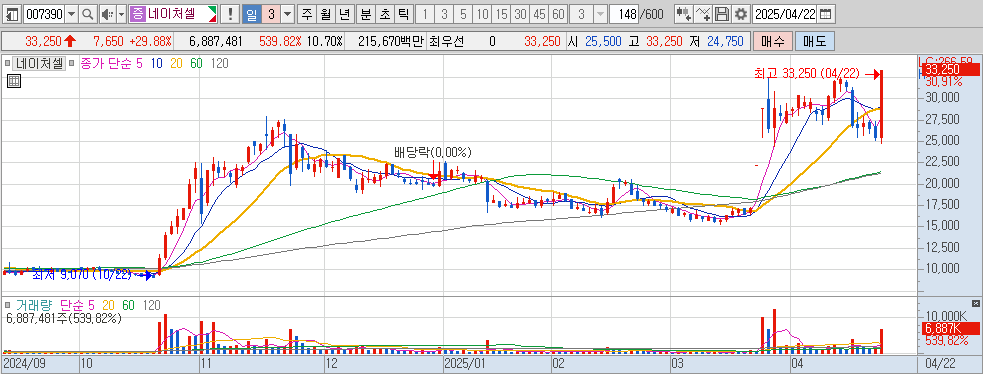Viewport: 983px width, 374px height.
Task: Click the 배당락(0,00%) marker
Action: click(x=433, y=152)
